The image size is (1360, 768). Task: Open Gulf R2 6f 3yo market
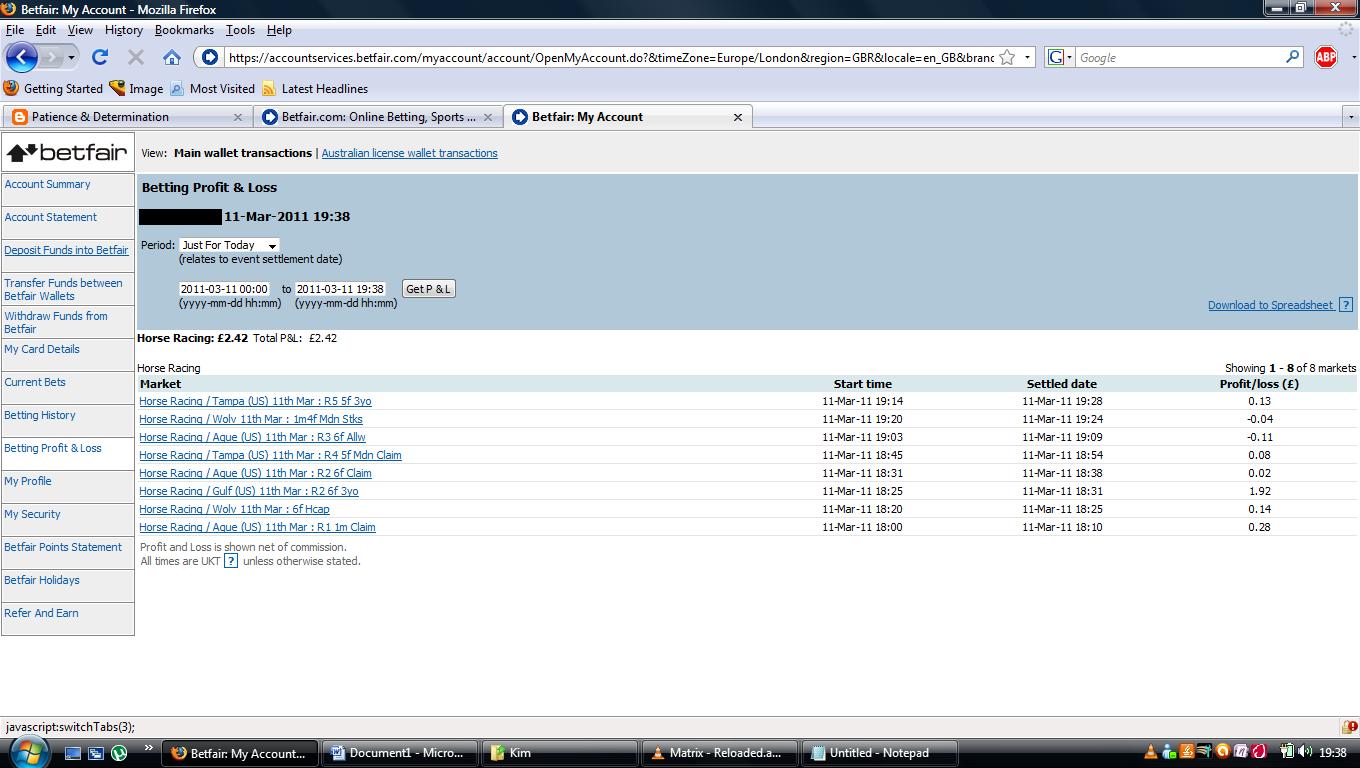(249, 491)
